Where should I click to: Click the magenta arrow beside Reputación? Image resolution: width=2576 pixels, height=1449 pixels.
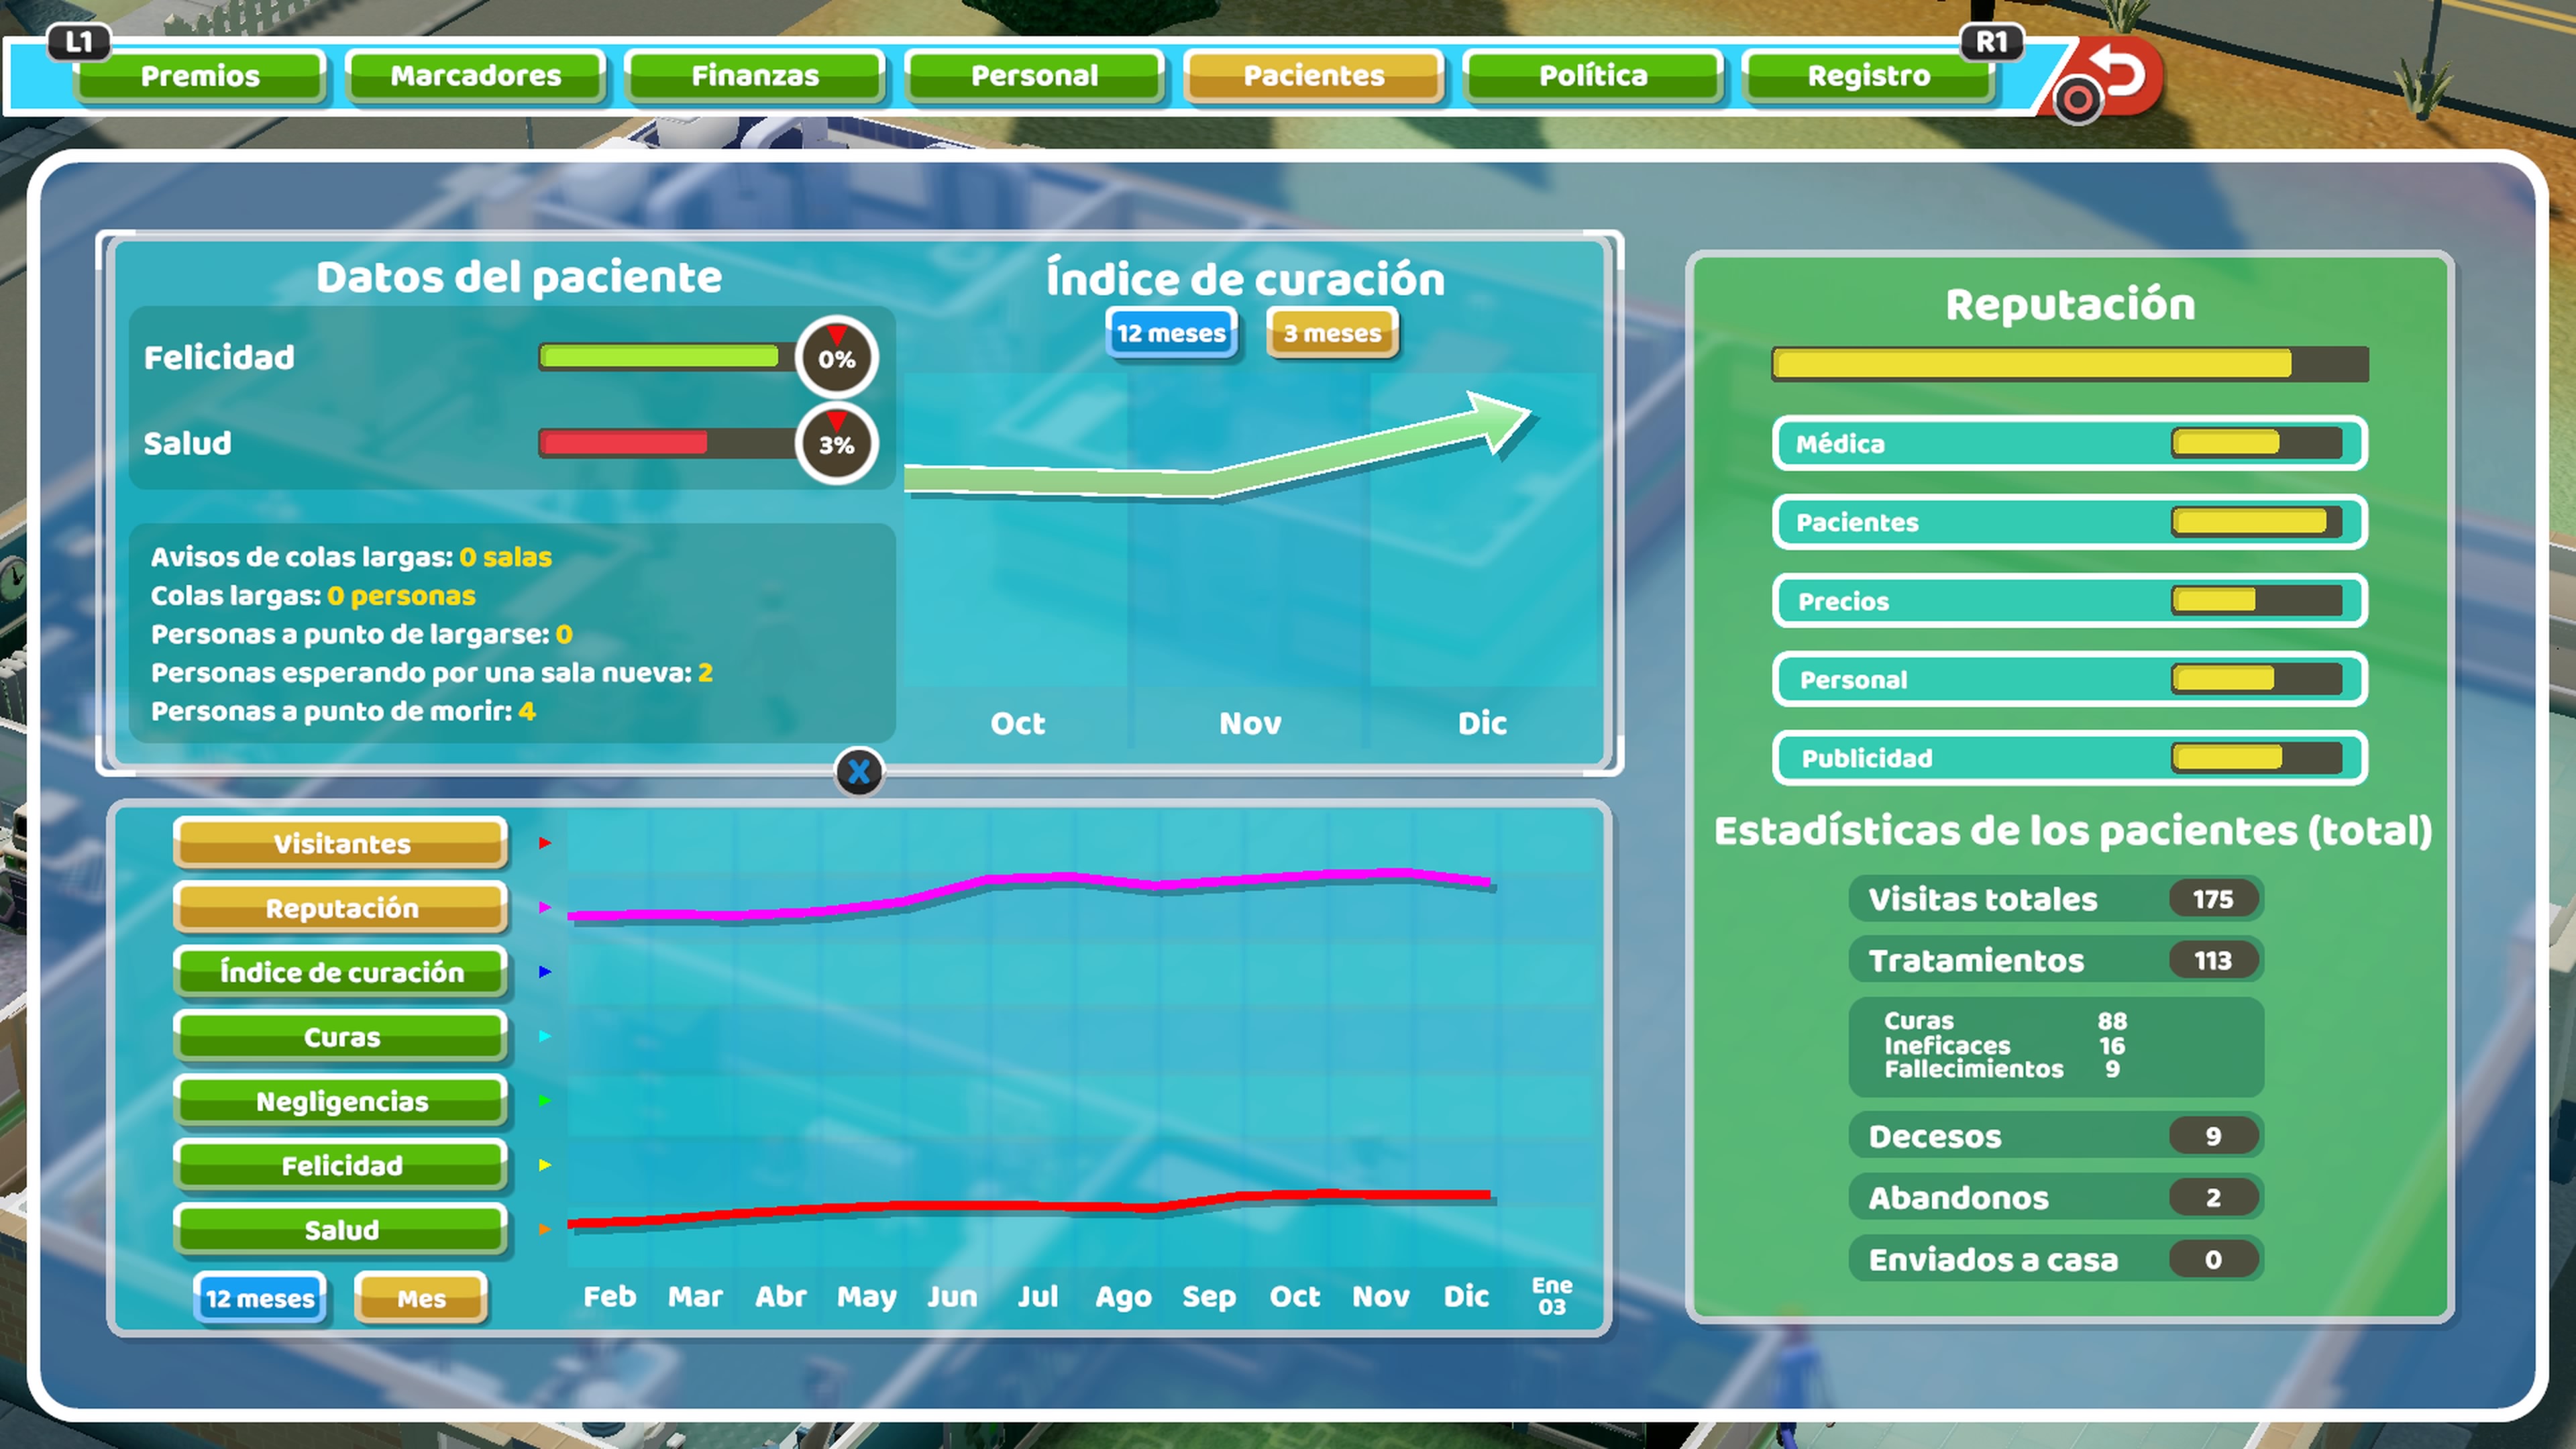click(x=545, y=908)
